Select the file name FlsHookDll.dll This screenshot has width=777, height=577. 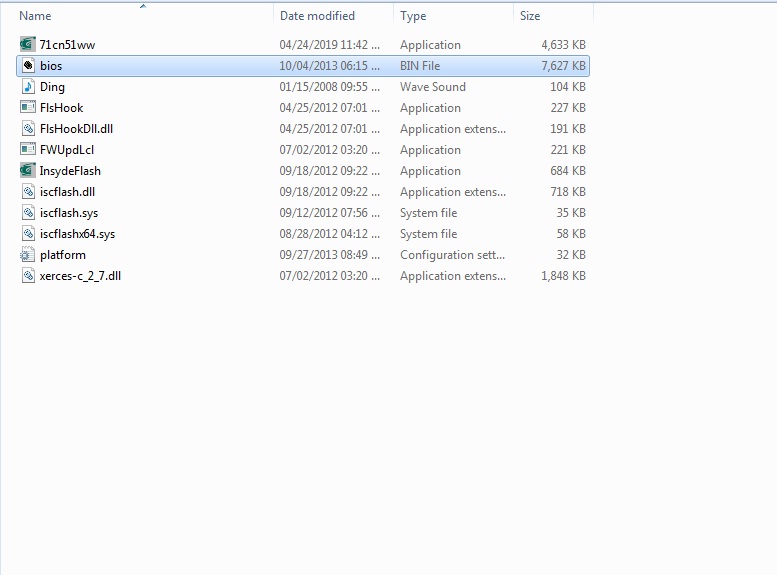pos(76,129)
